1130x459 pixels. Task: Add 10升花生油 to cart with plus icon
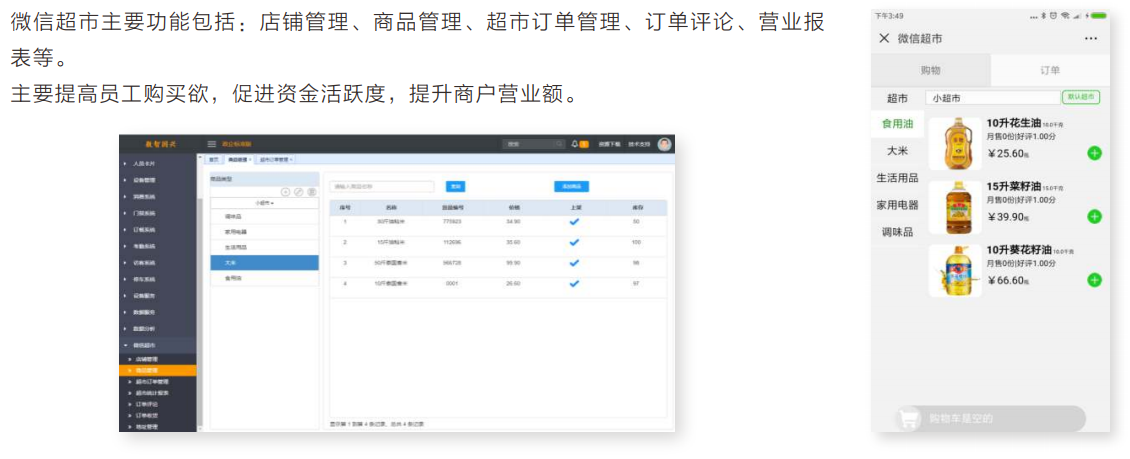(x=1094, y=153)
